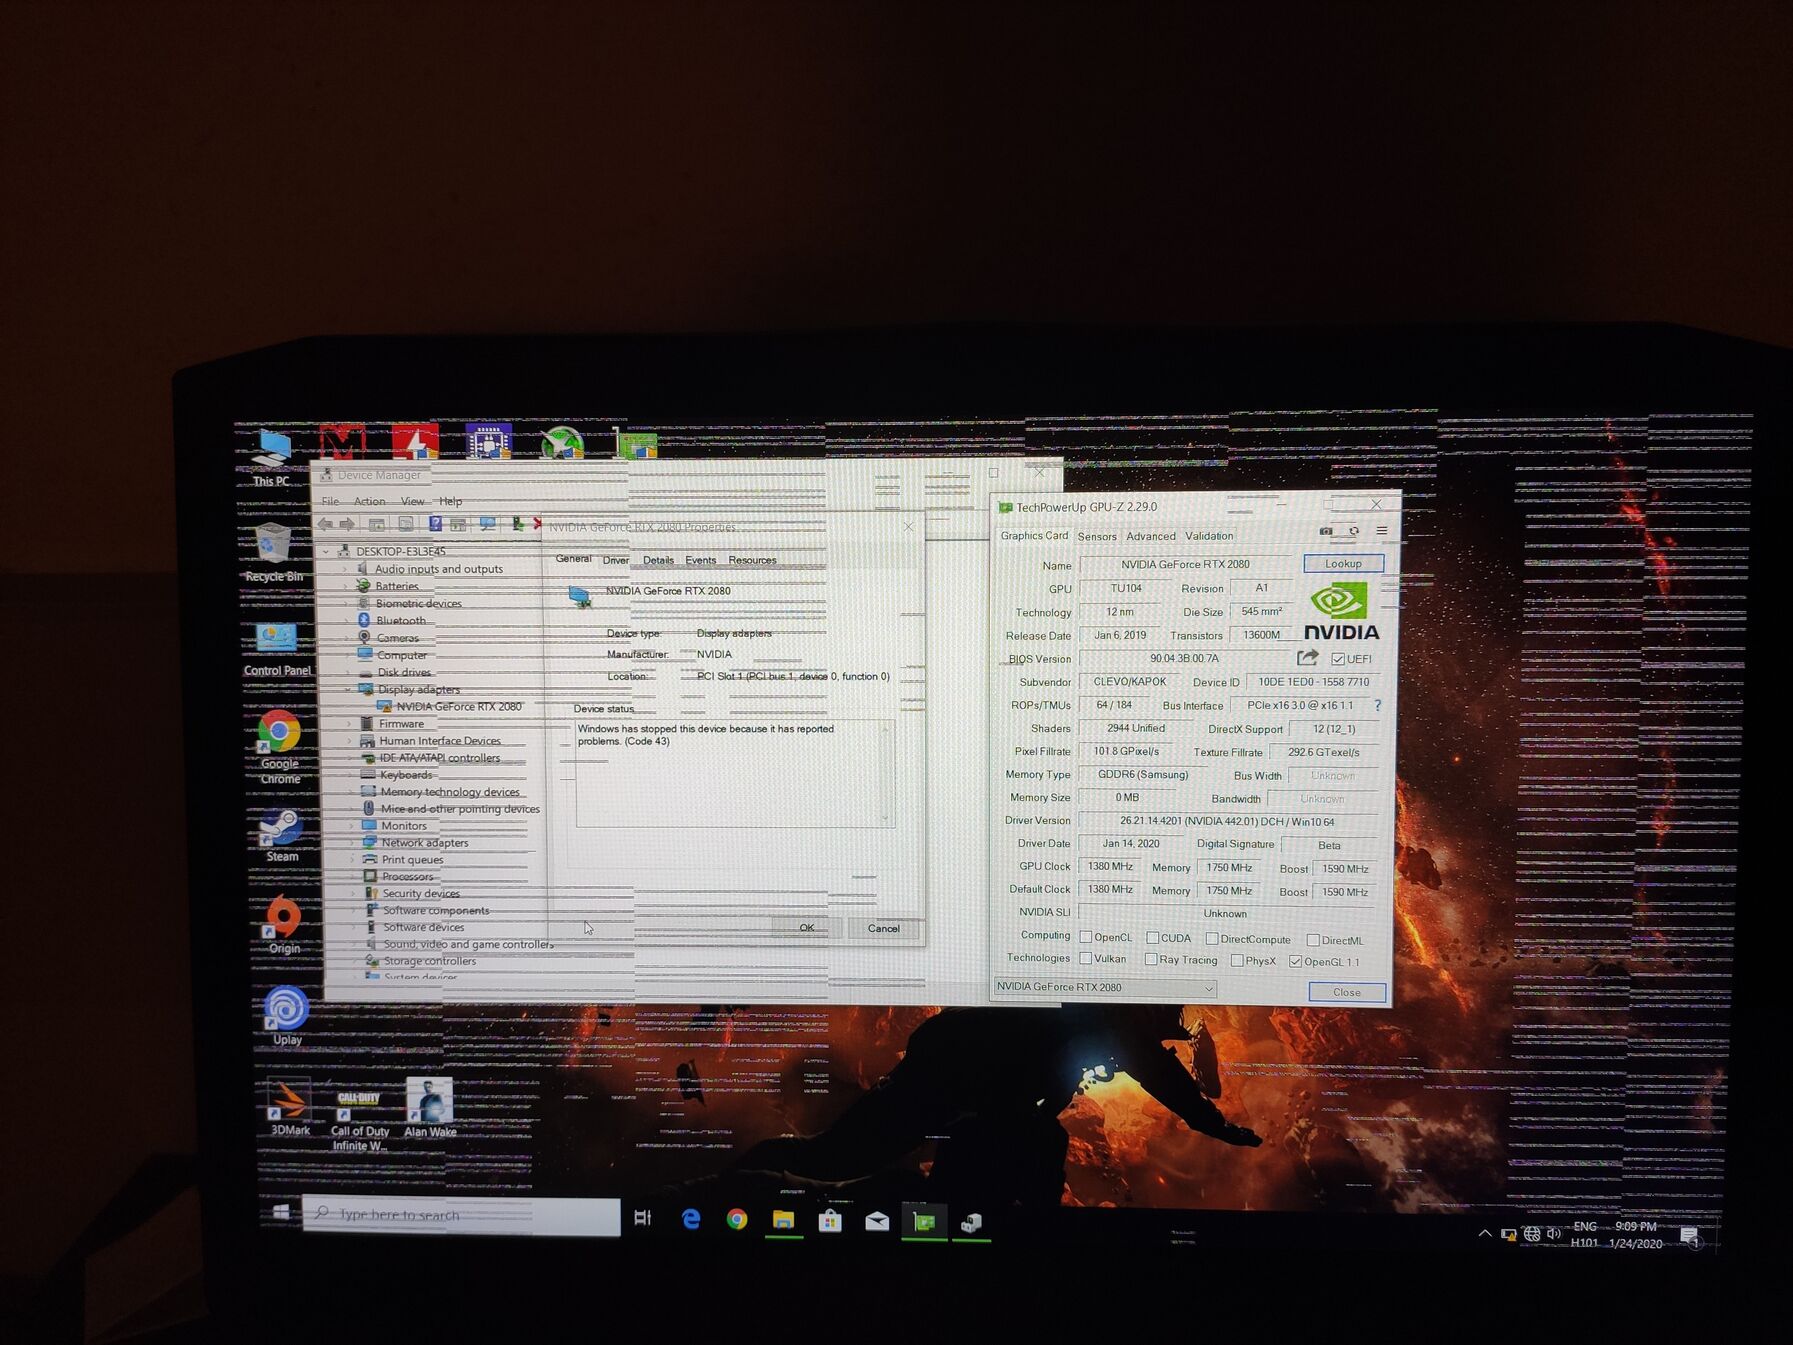Switch to the Advanced tab in GPU-Z
This screenshot has width=1793, height=1345.
(x=1151, y=536)
